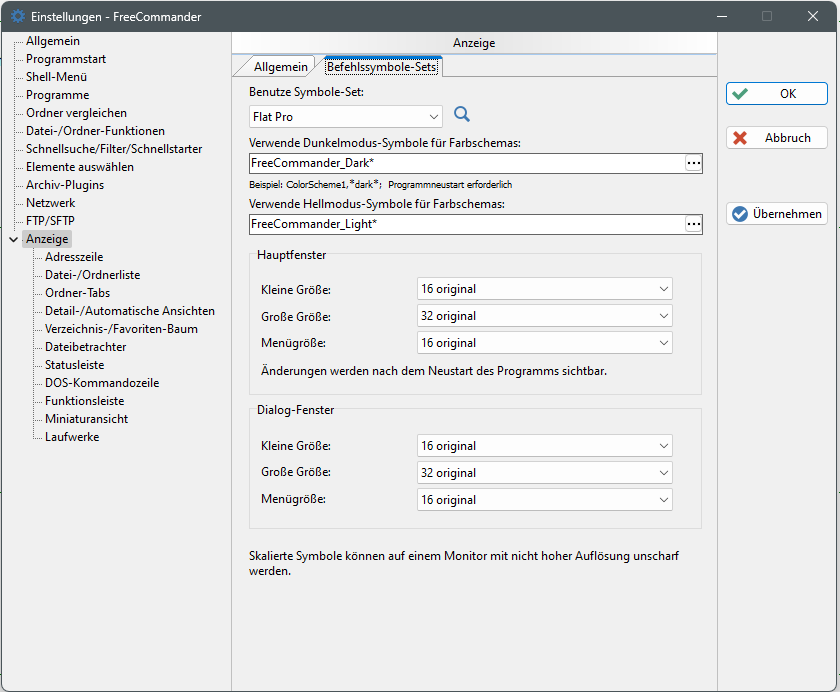
Task: Select Dateibetrachter in the tree
Action: pos(85,347)
